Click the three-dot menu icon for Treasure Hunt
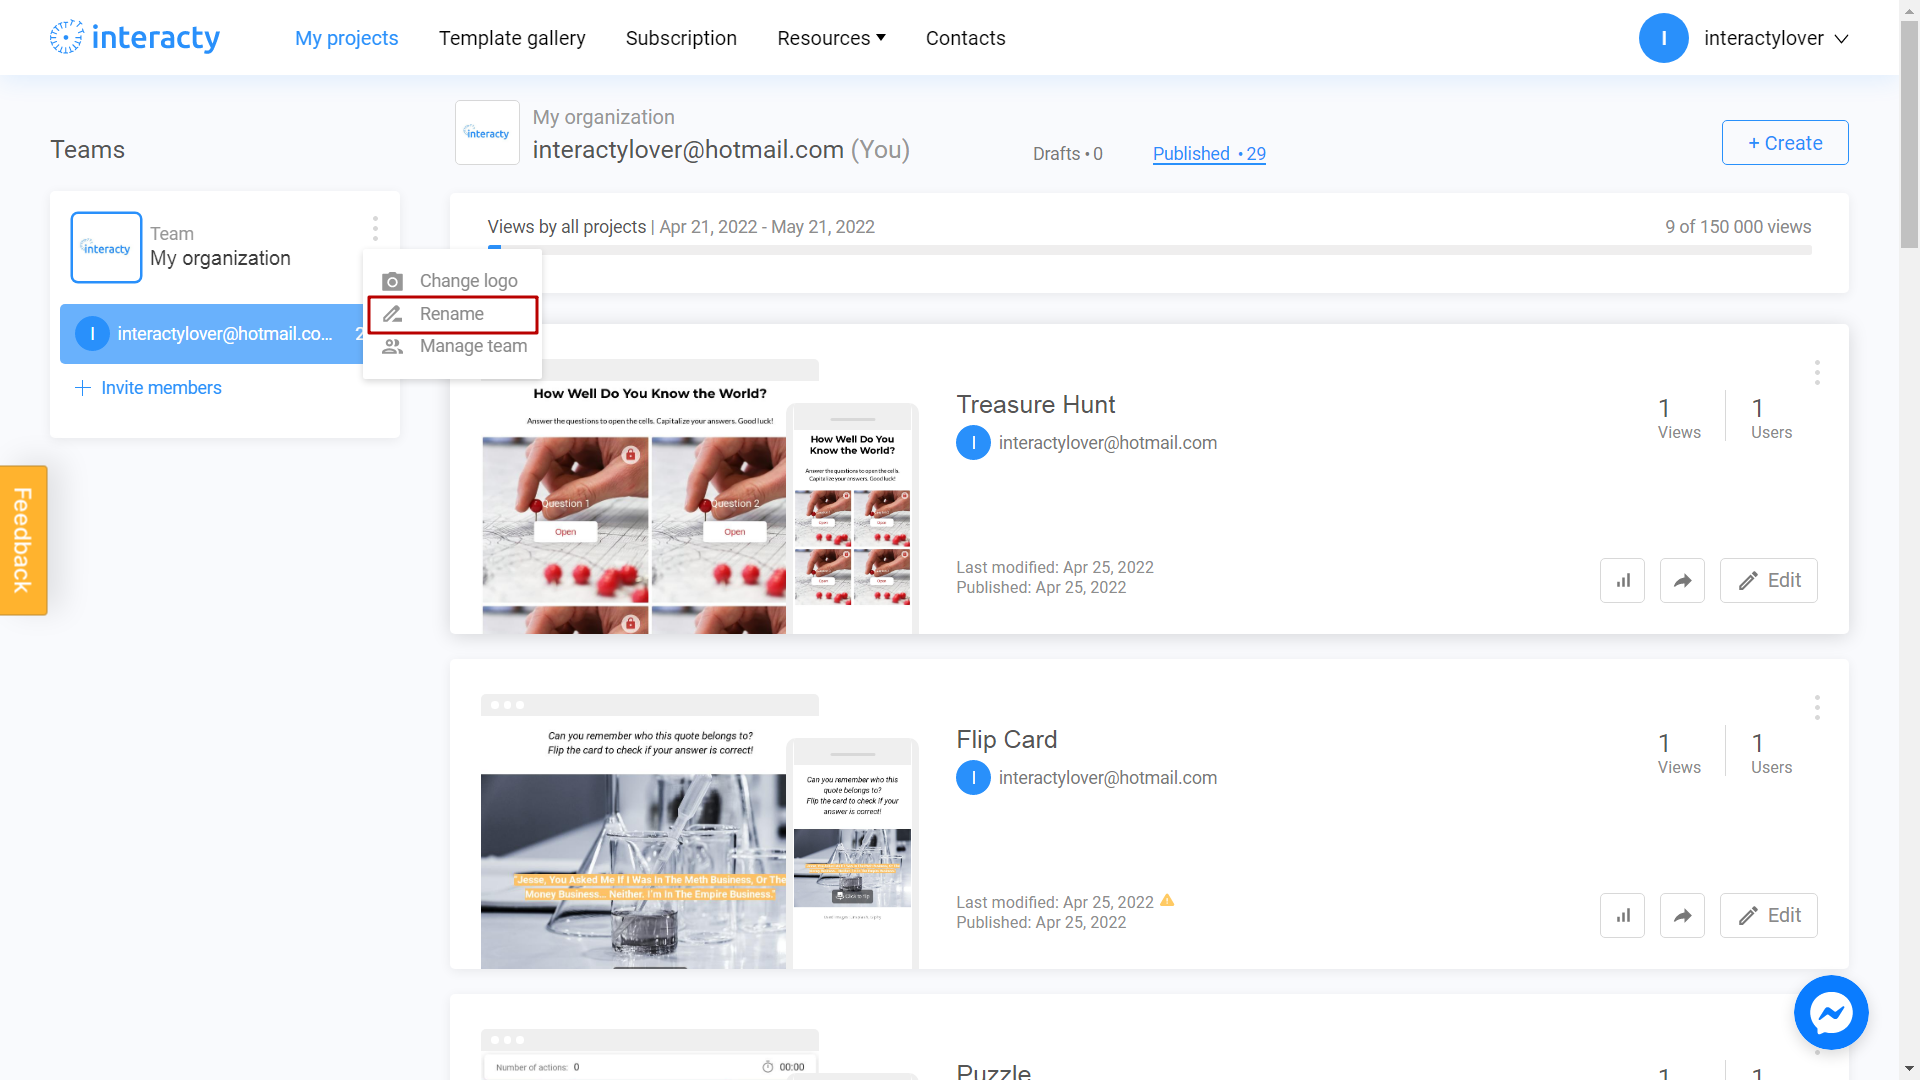1920x1080 pixels. [x=1817, y=373]
